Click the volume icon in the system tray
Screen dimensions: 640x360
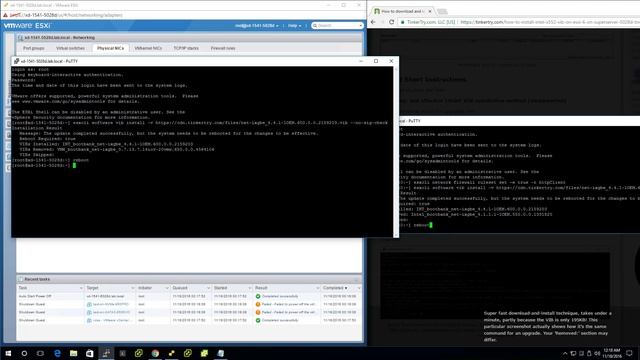[597, 353]
